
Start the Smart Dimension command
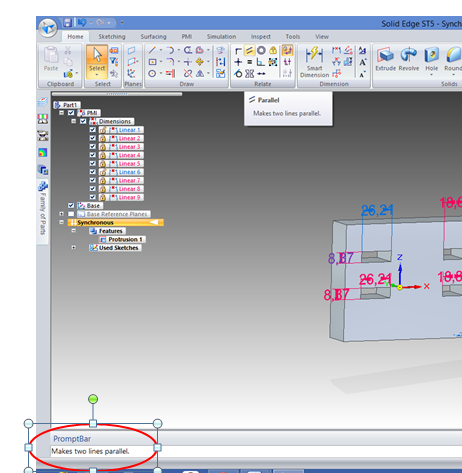click(x=314, y=62)
